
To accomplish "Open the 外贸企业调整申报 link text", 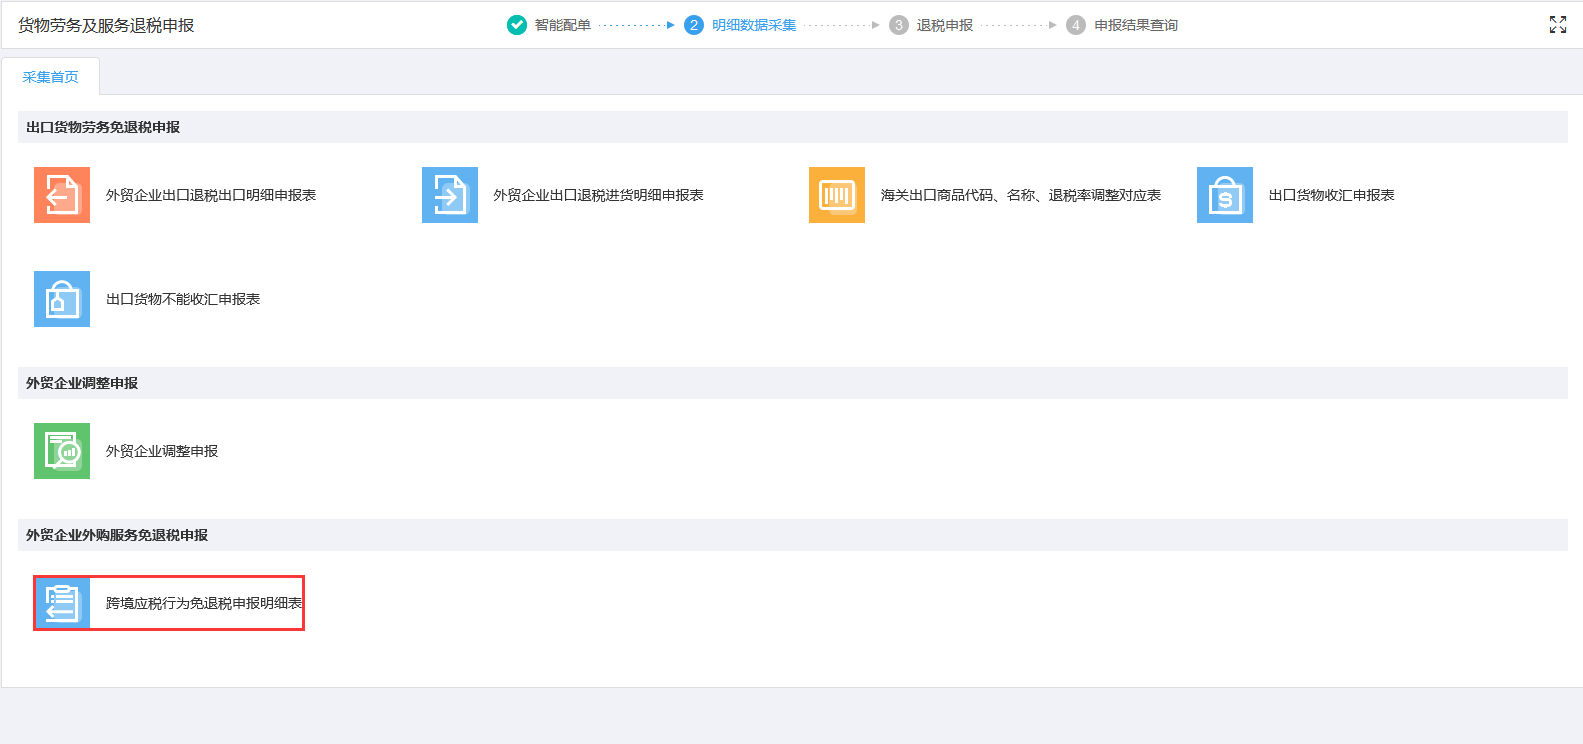I will (x=162, y=451).
